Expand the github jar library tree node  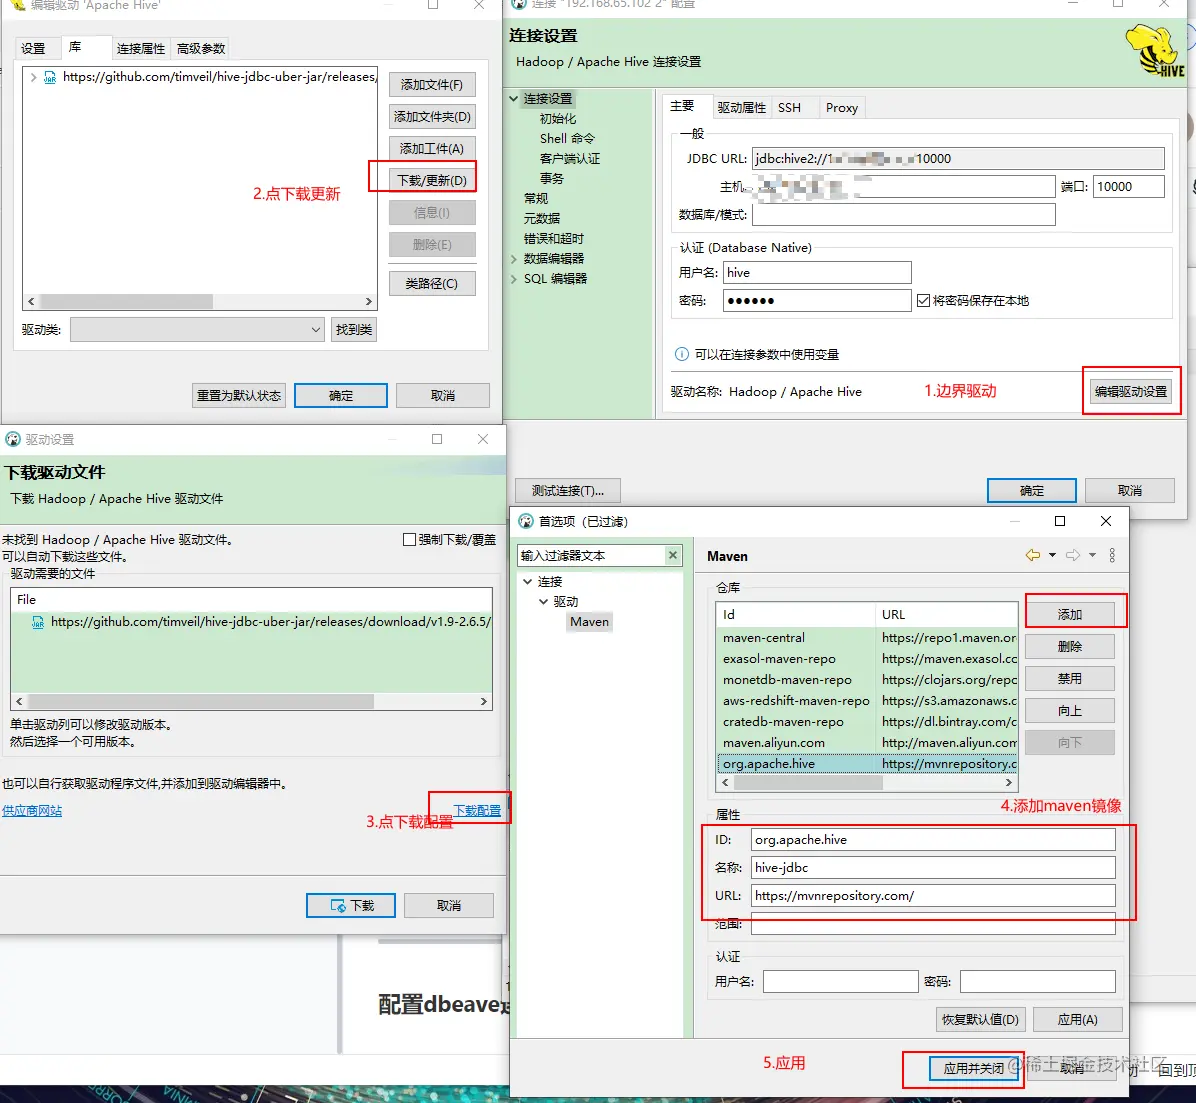tap(33, 77)
